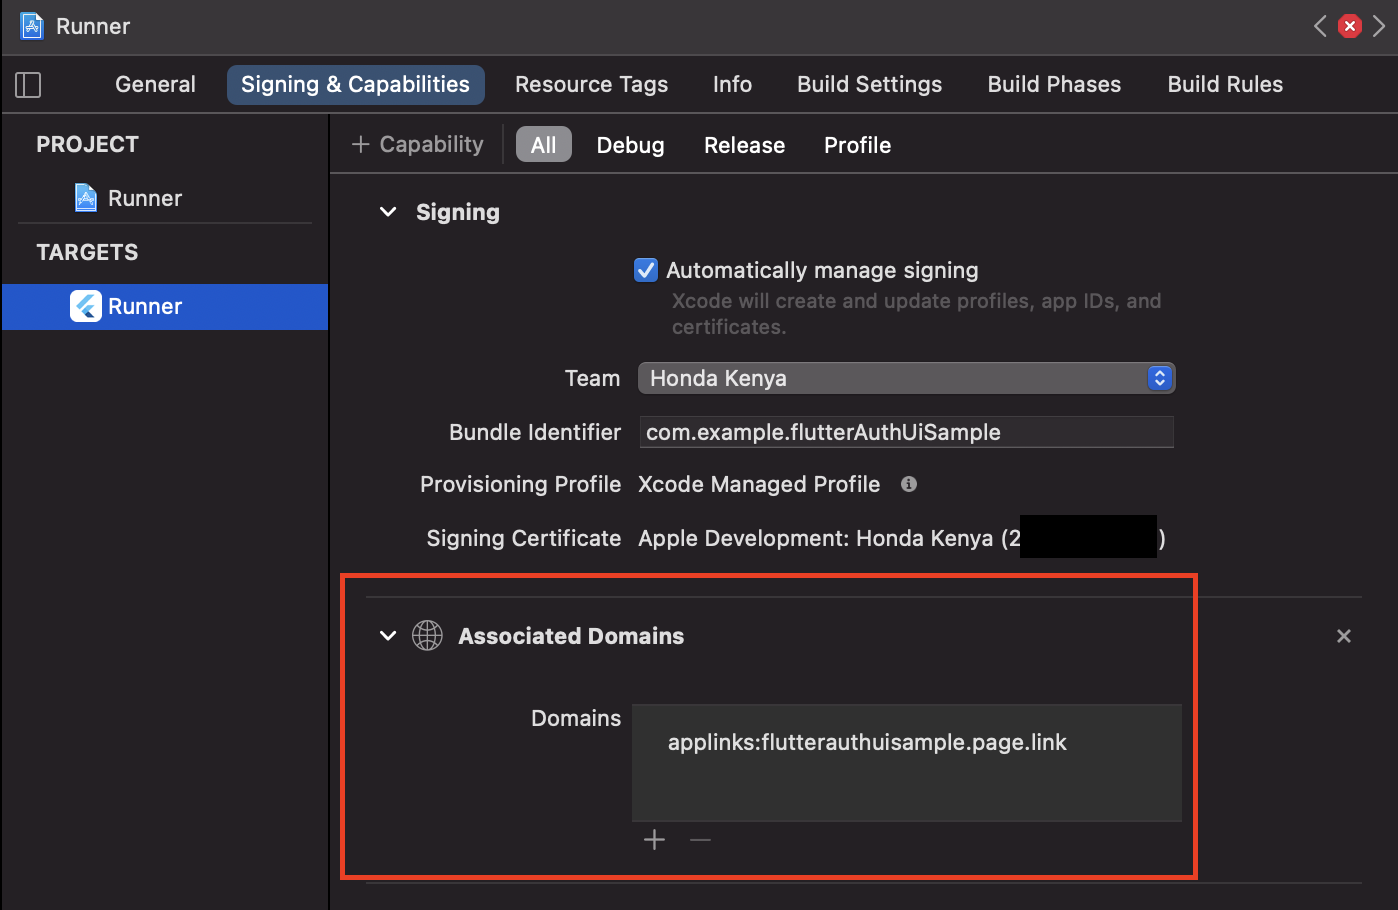The image size is (1398, 910).
Task: Open the General tab
Action: (155, 85)
